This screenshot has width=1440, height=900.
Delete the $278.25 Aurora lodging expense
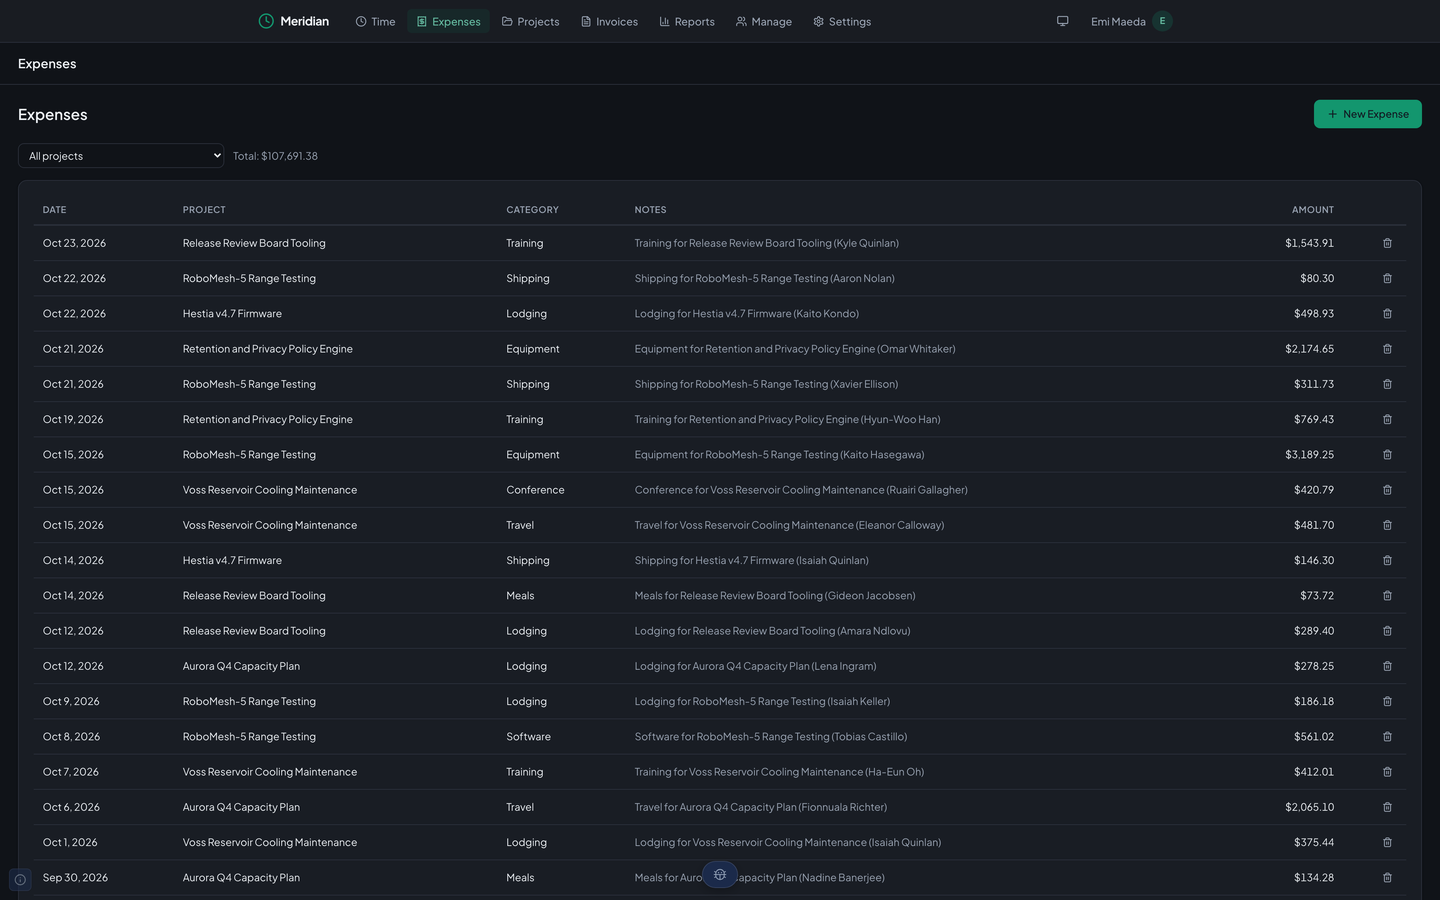(1387, 666)
